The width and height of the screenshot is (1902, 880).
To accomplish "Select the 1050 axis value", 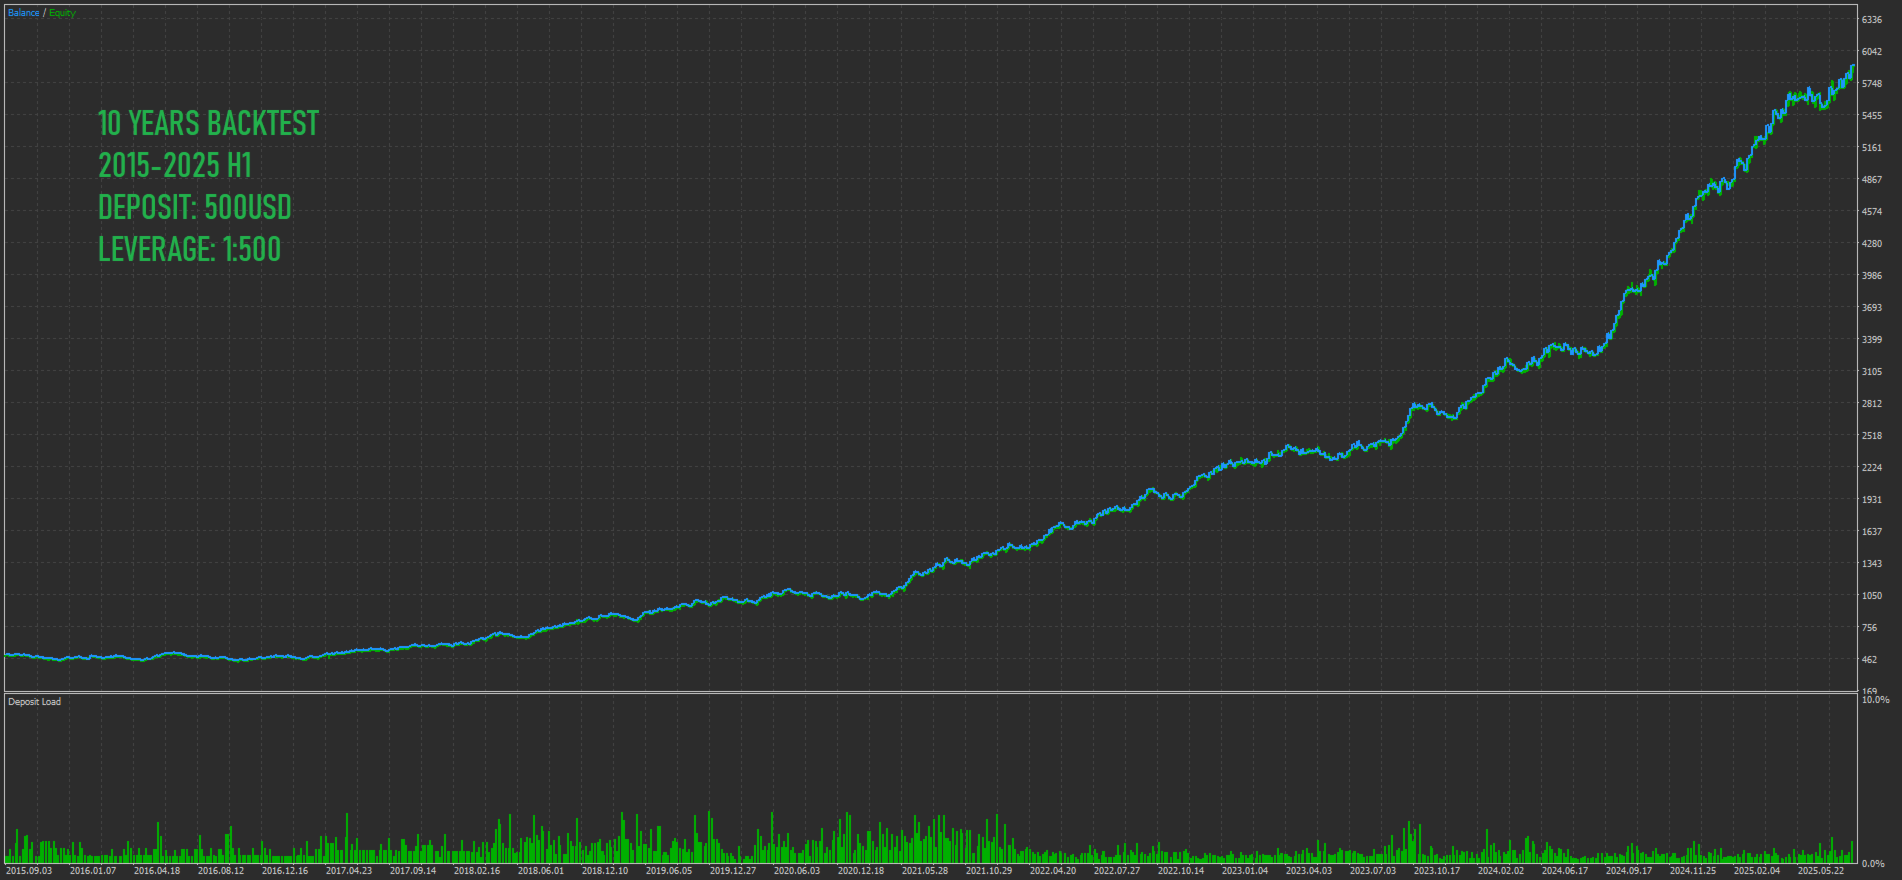I will [x=1871, y=596].
